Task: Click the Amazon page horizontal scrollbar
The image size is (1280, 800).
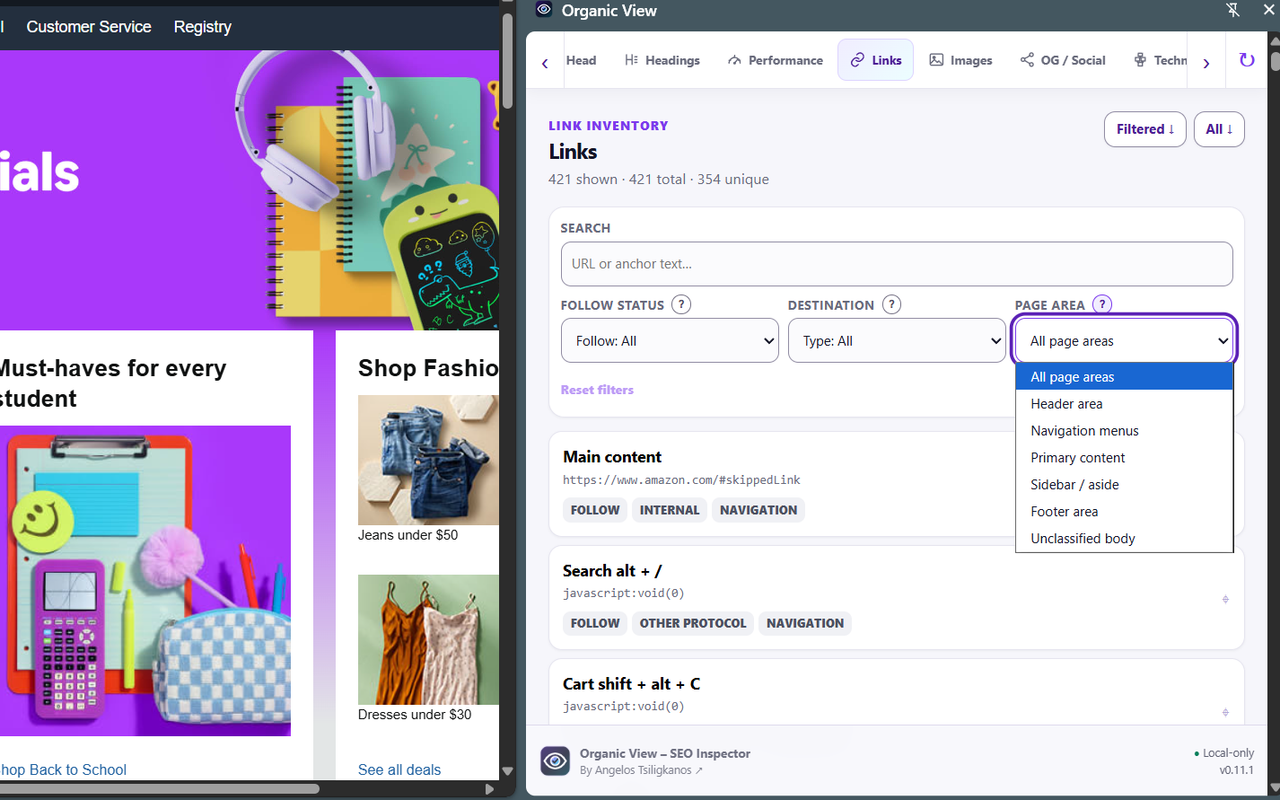Action: [x=160, y=789]
